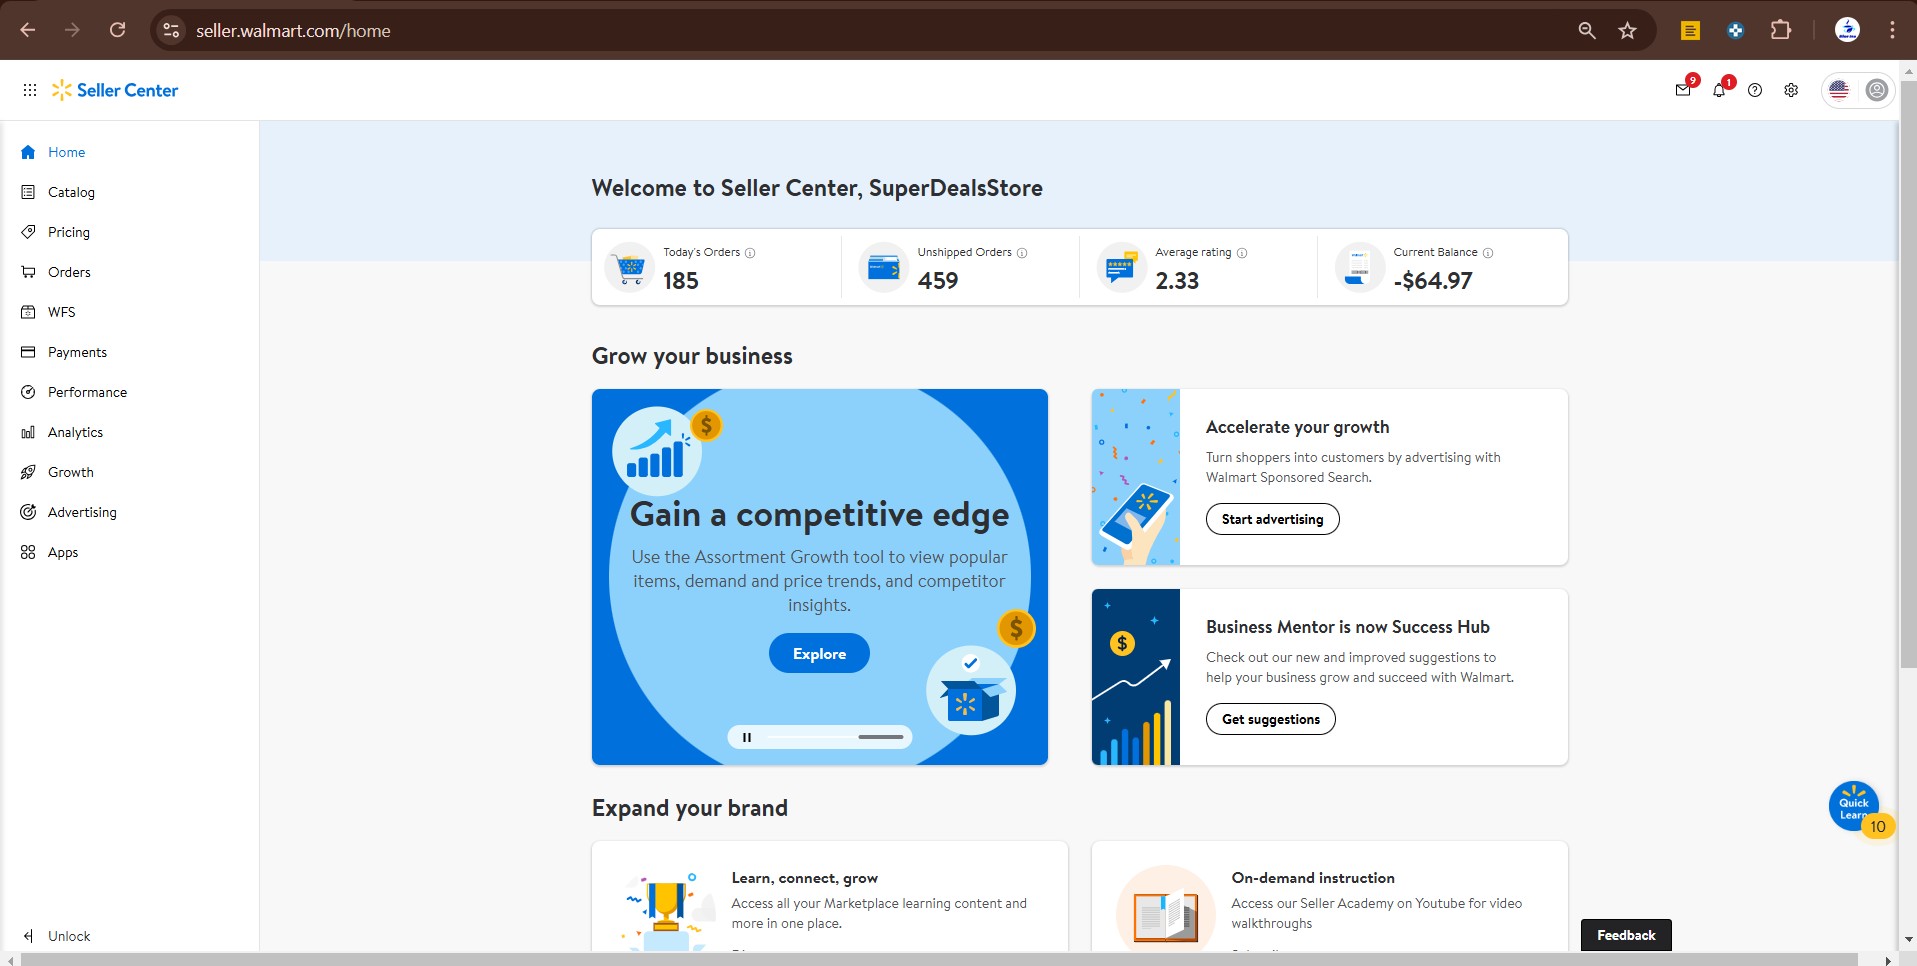The image size is (1917, 966).
Task: Open the Quick Learn floating badge
Action: click(1854, 806)
